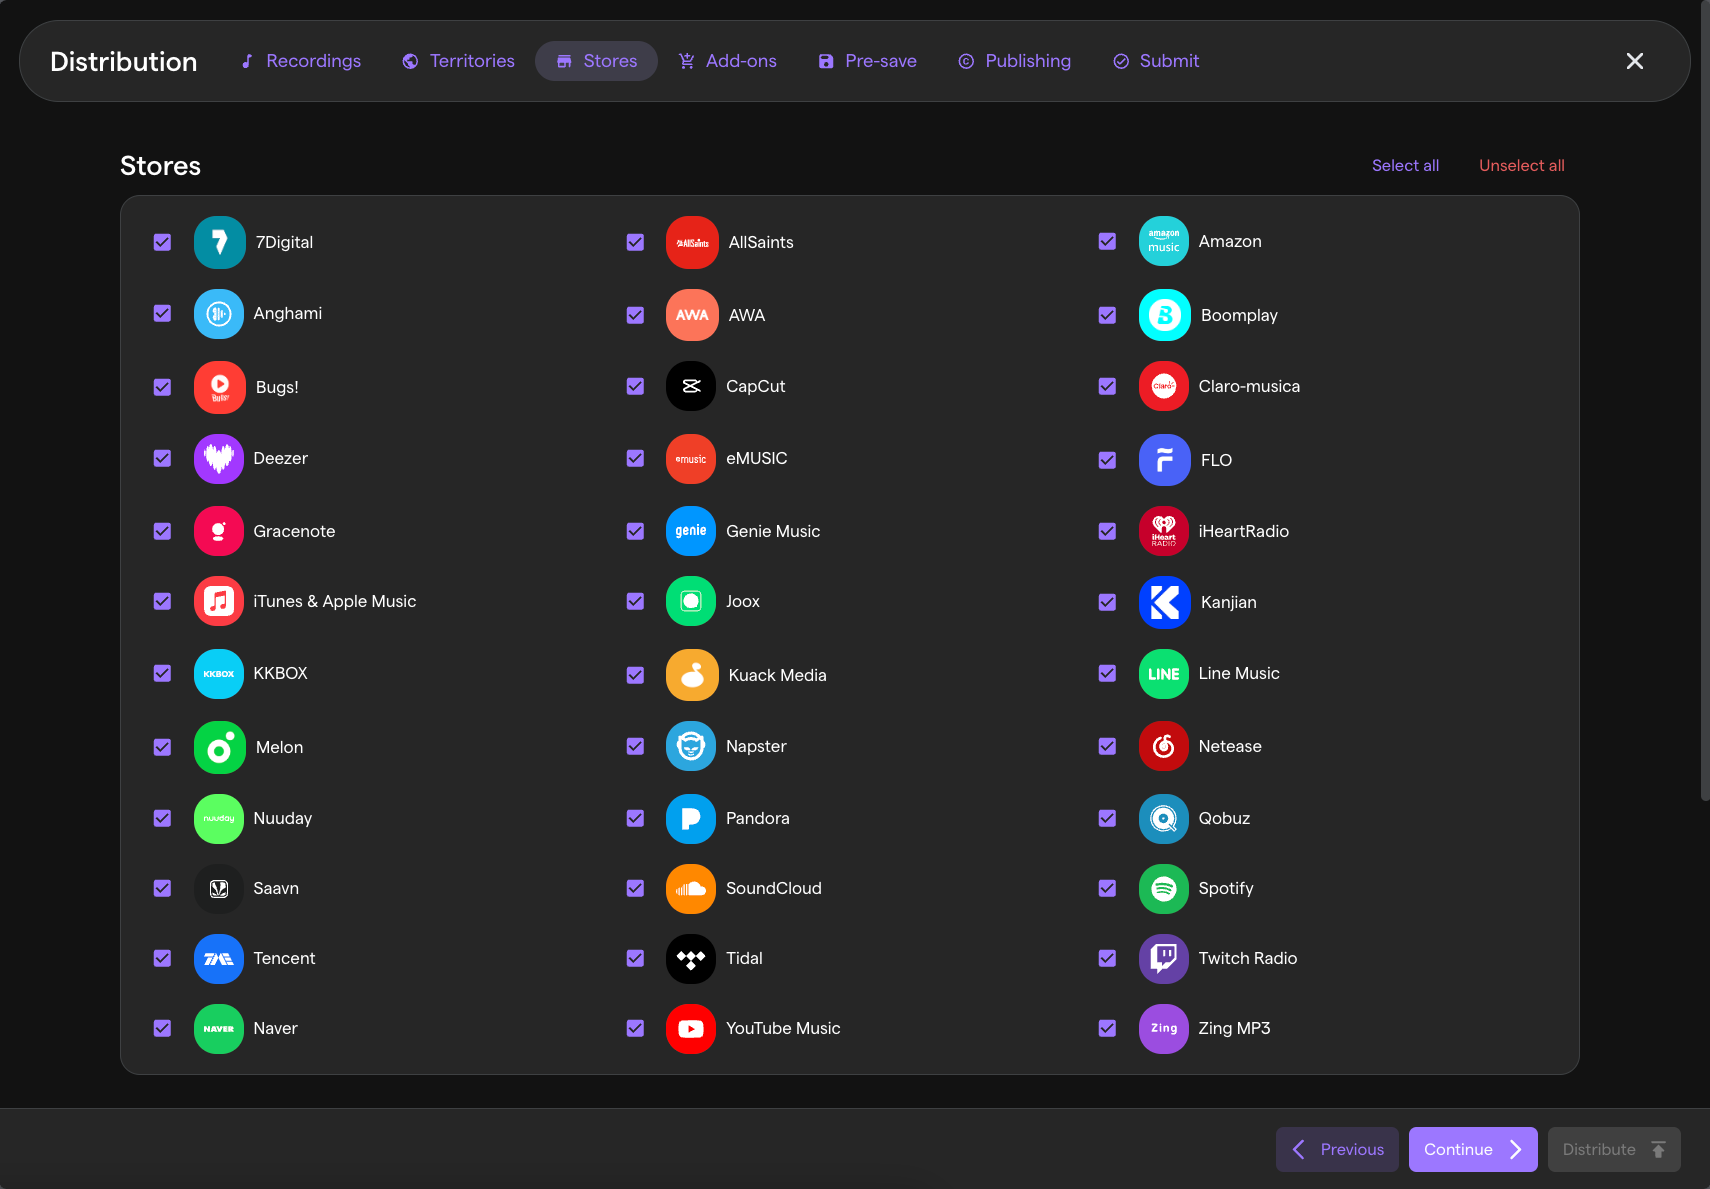Click the Boomplay logo icon
Viewport: 1710px width, 1189px height.
pos(1164,315)
